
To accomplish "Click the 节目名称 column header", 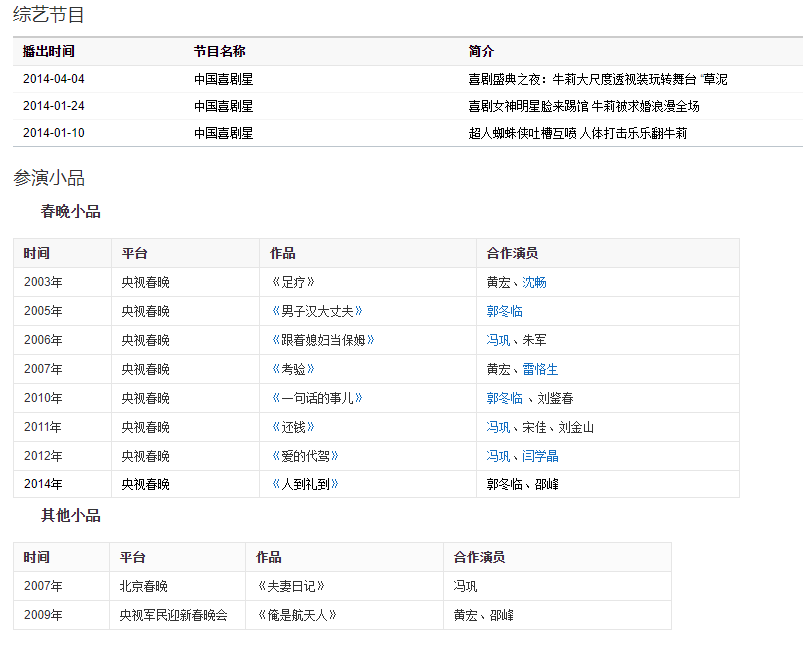I will pos(220,51).
